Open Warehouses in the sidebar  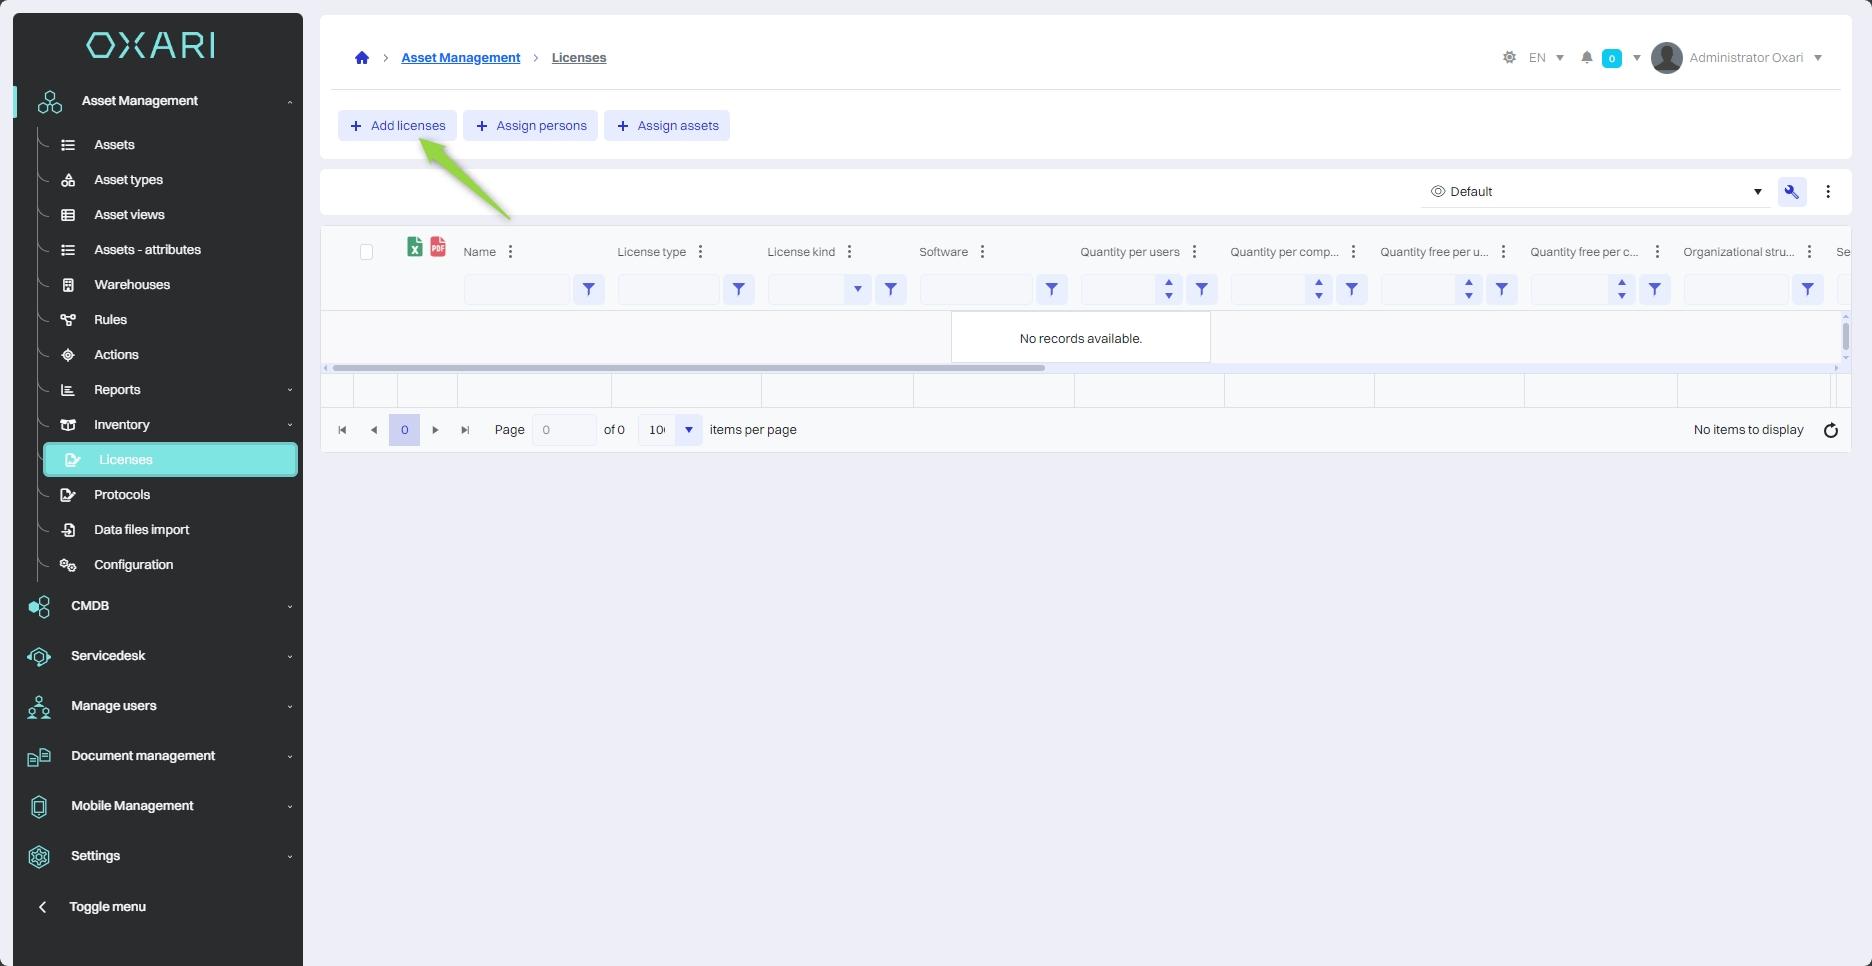pos(132,285)
